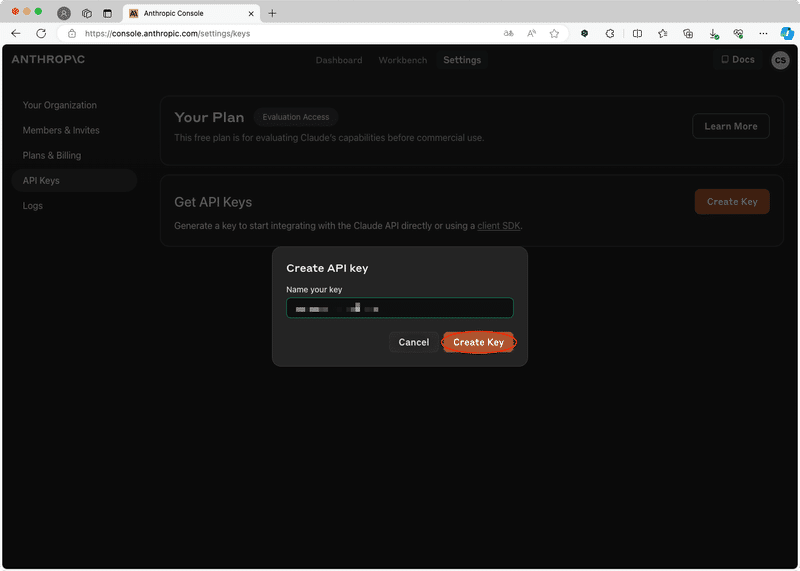Viewport: 800px width, 571px height.
Task: Open the Favorites list icon
Action: 663,34
